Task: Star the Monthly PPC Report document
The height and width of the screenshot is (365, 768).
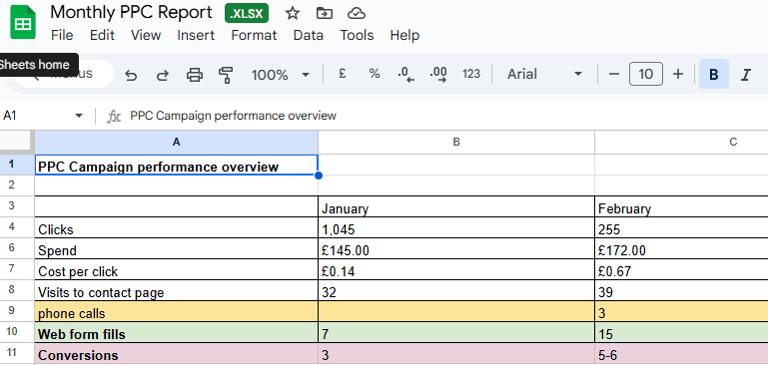Action: pos(292,14)
